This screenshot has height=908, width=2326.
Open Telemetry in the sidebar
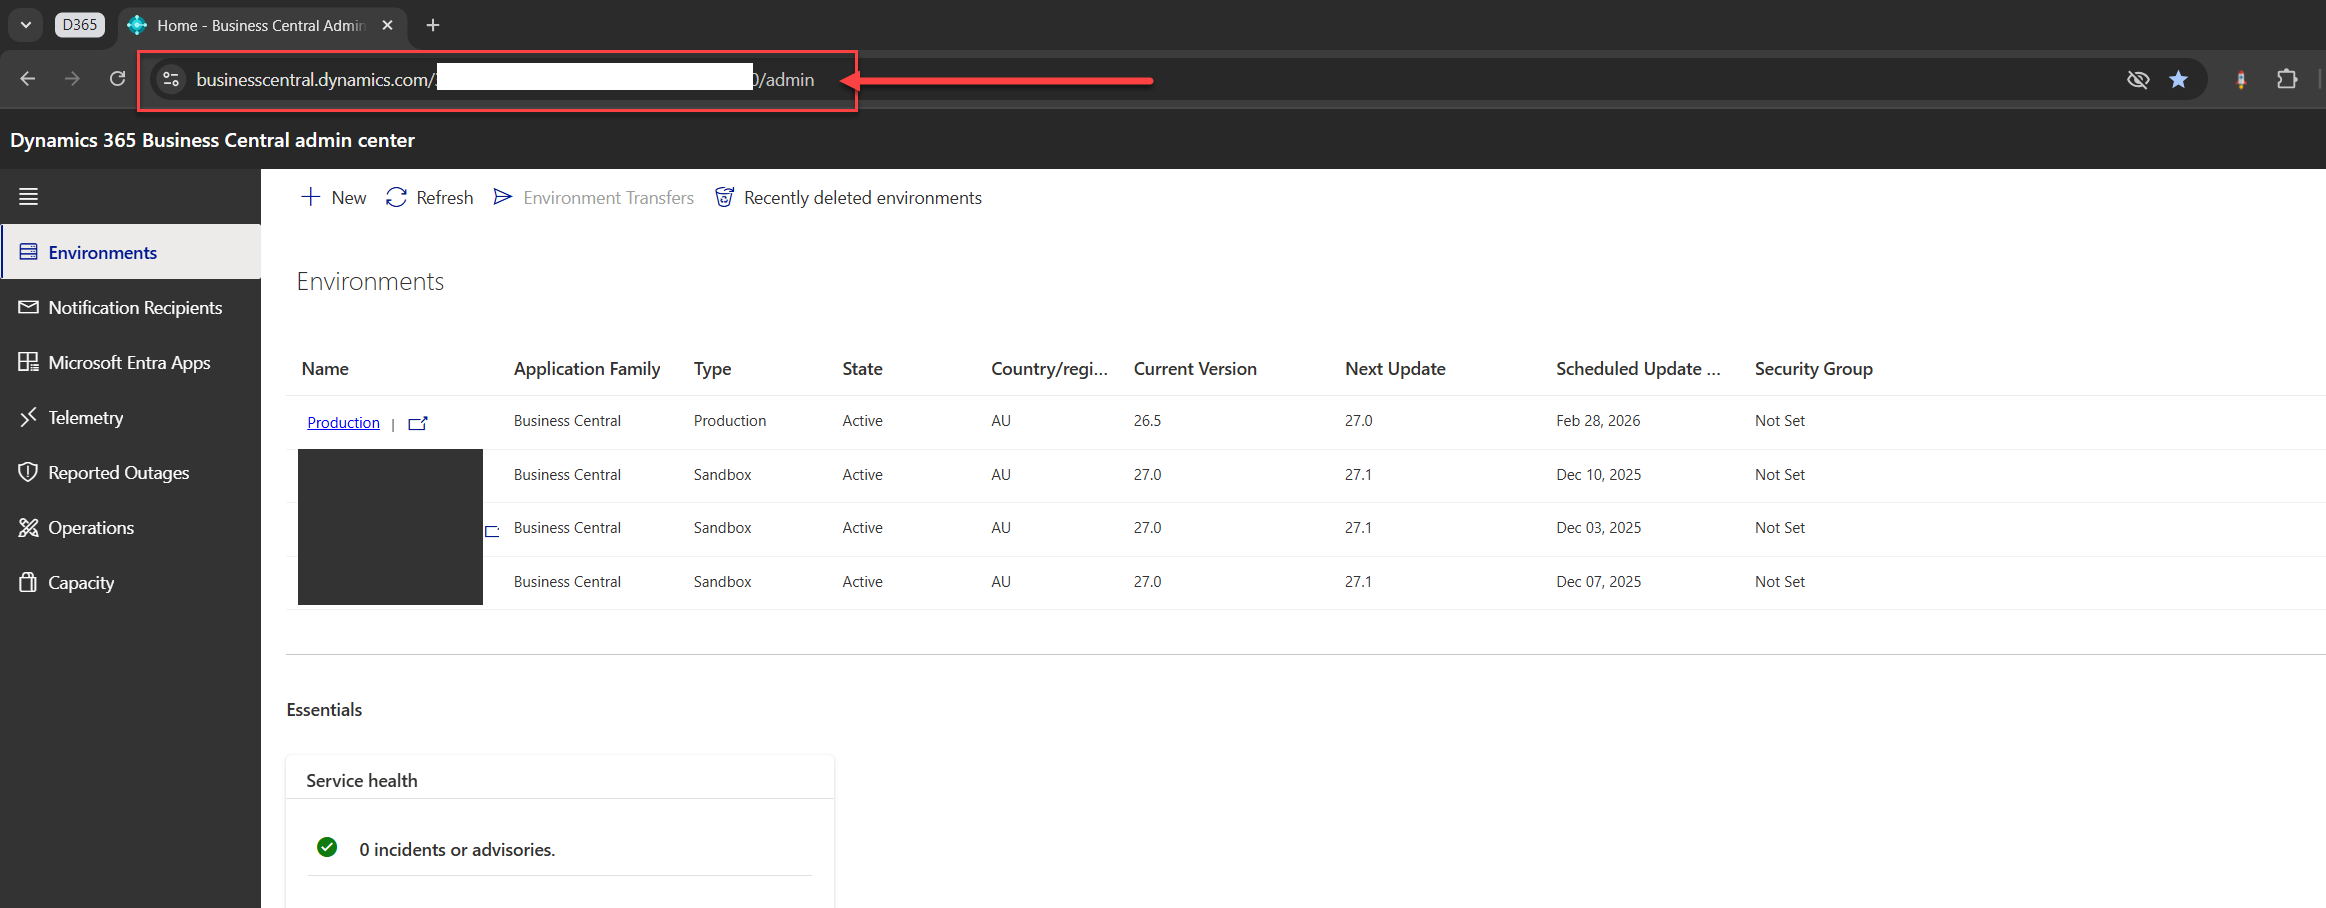[x=131, y=417]
